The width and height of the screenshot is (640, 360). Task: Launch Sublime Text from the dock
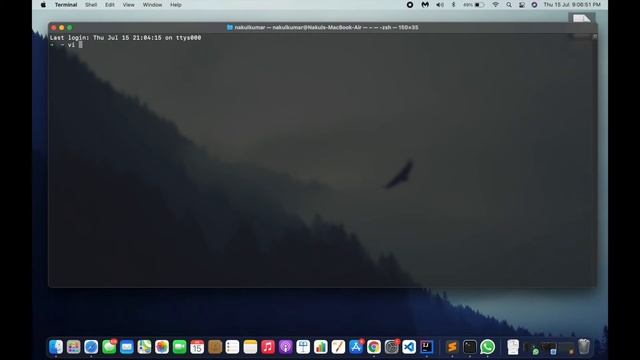(x=452, y=347)
